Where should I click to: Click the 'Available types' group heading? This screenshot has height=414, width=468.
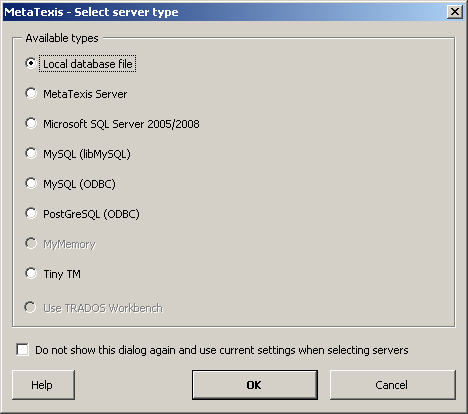point(62,38)
